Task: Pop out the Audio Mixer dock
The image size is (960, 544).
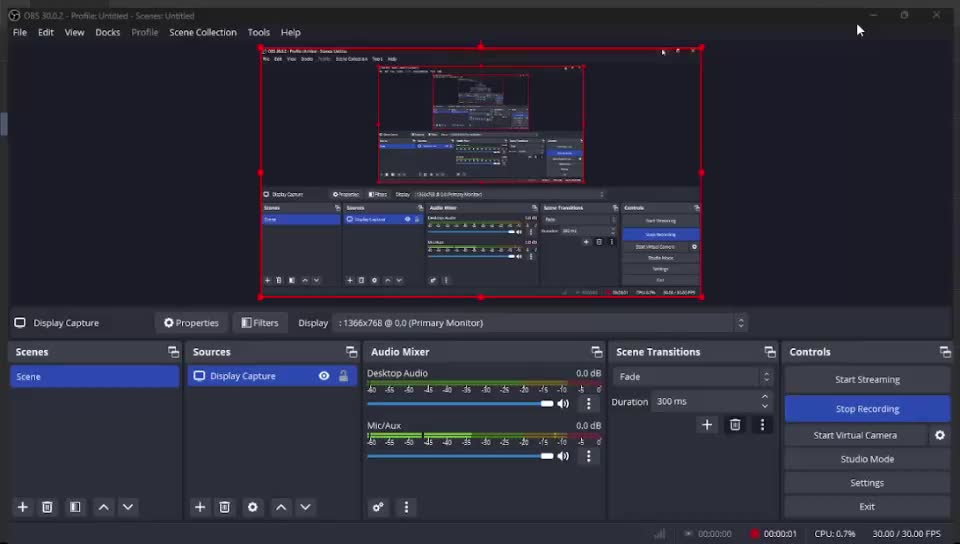Action: click(x=596, y=352)
